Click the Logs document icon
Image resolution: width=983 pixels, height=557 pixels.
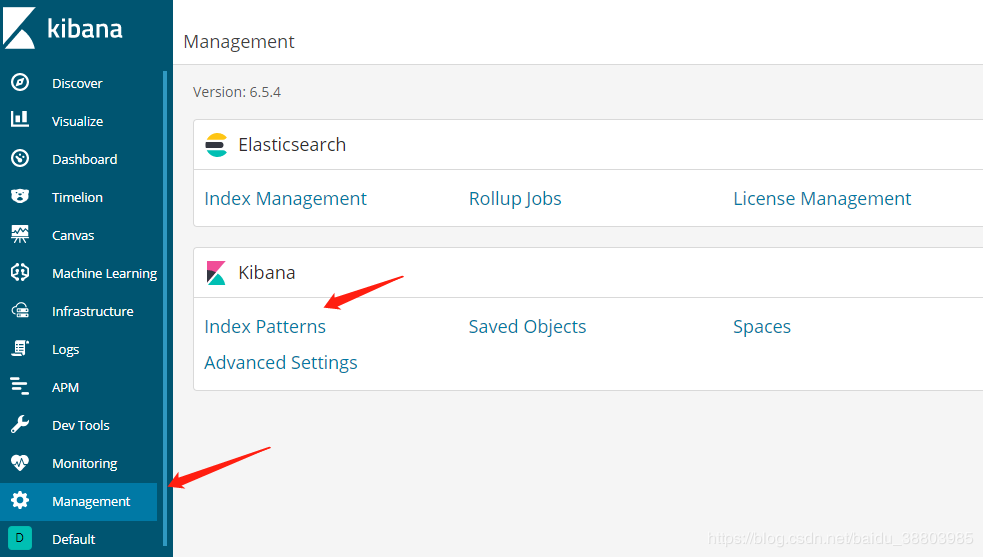point(20,348)
